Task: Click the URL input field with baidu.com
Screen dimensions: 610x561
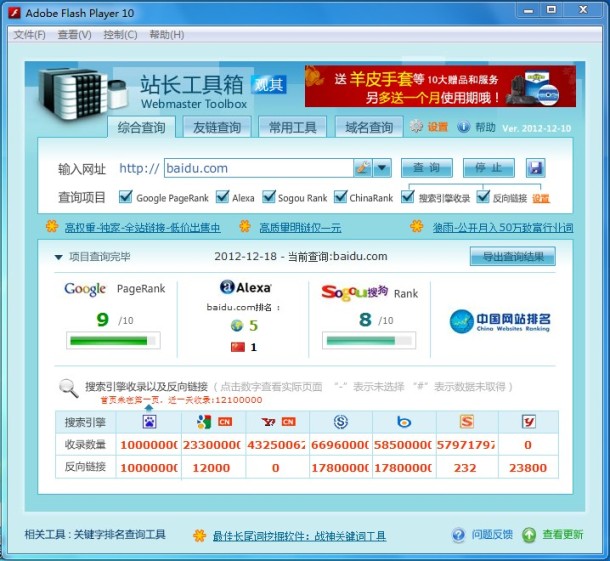Action: 259,168
